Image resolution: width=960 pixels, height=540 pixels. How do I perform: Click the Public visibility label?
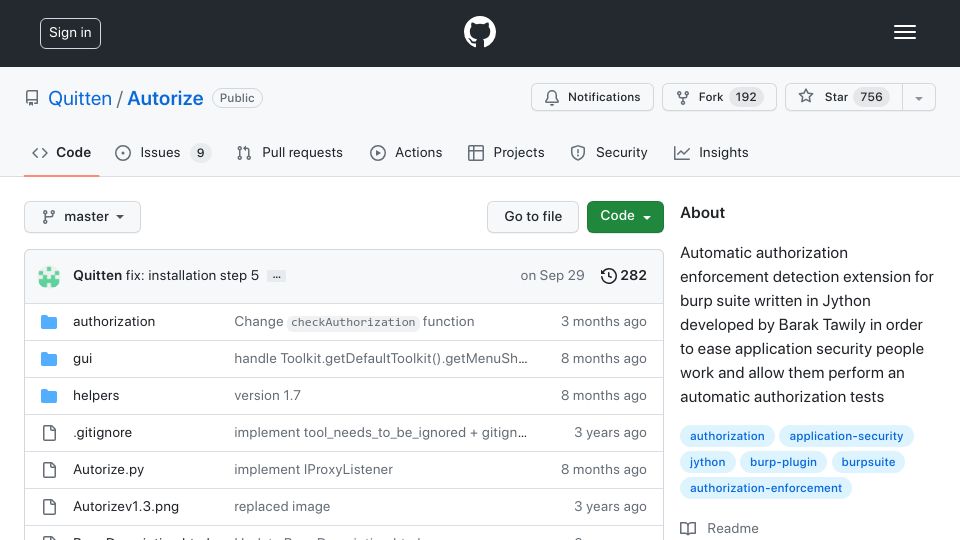tap(237, 98)
